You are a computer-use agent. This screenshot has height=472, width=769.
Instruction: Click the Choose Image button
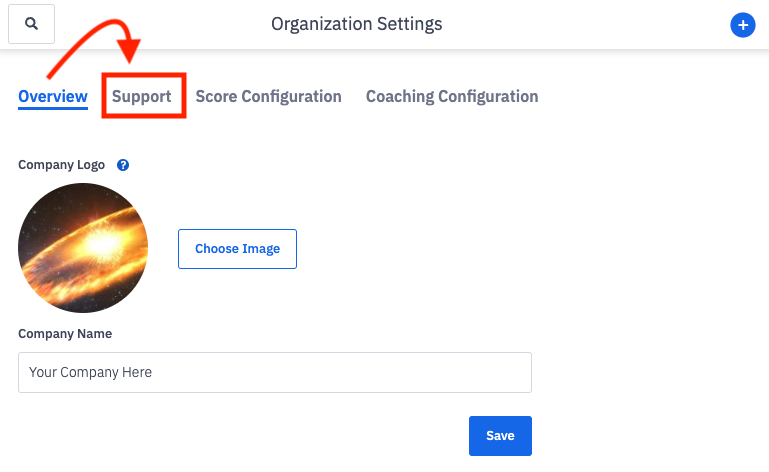(x=237, y=249)
